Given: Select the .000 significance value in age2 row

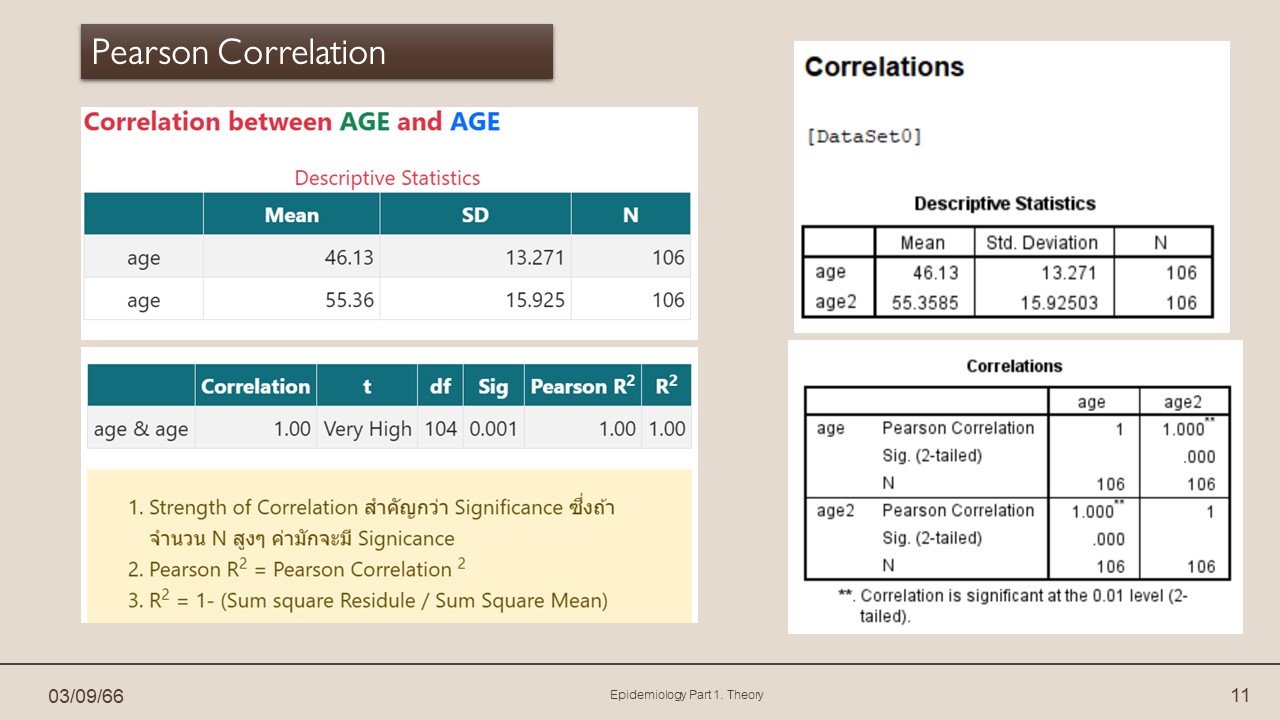Looking at the screenshot, I should pos(1107,539).
